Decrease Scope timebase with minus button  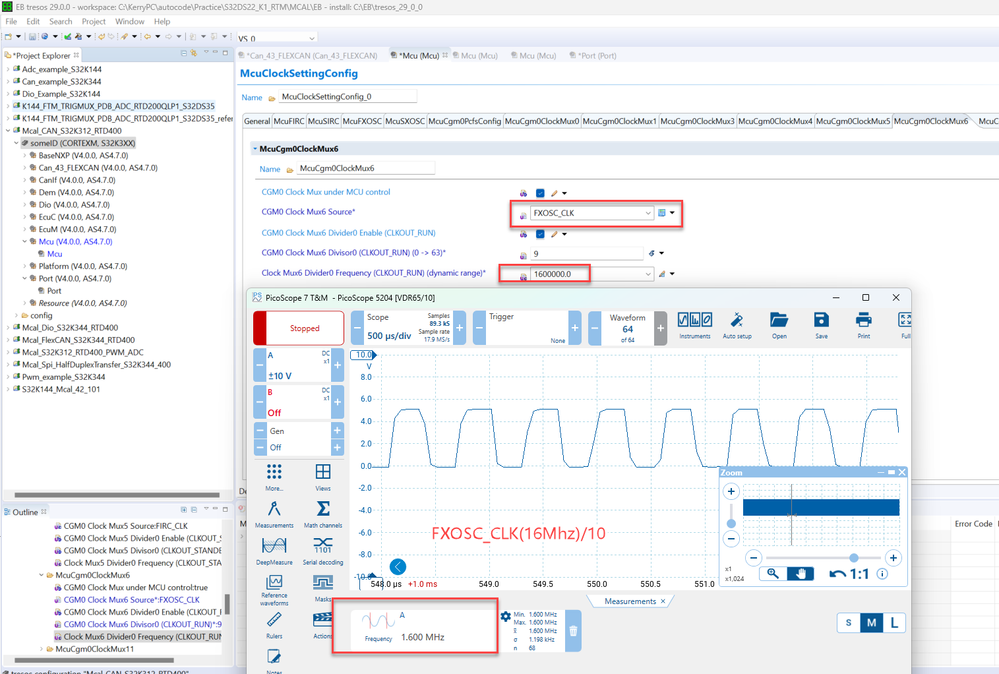(x=357, y=328)
